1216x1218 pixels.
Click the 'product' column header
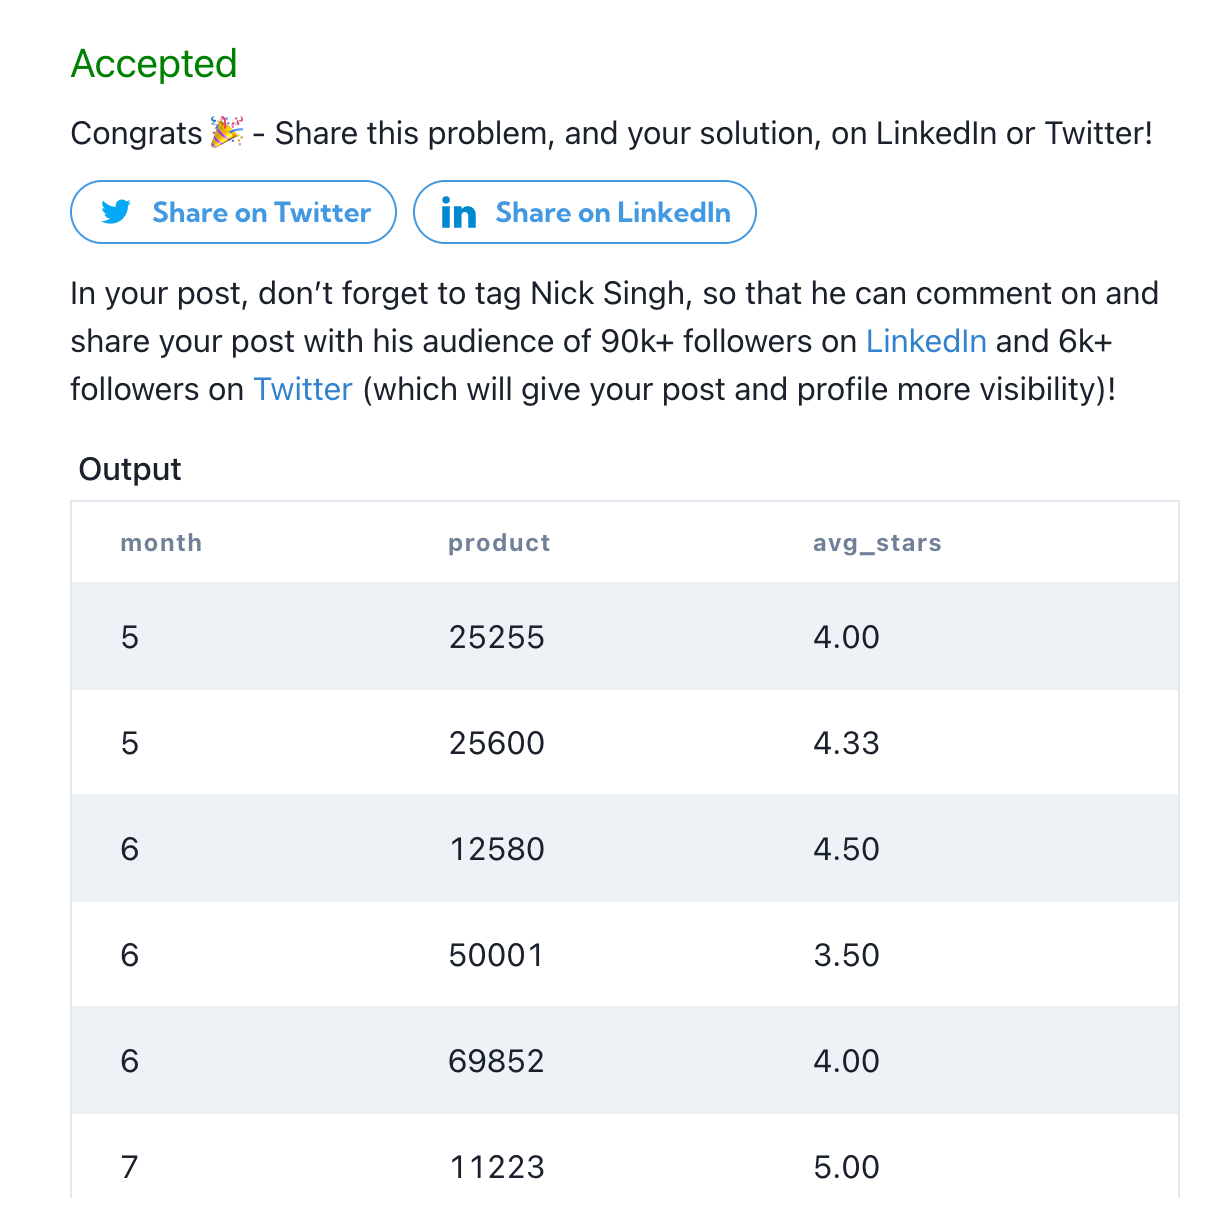point(499,543)
